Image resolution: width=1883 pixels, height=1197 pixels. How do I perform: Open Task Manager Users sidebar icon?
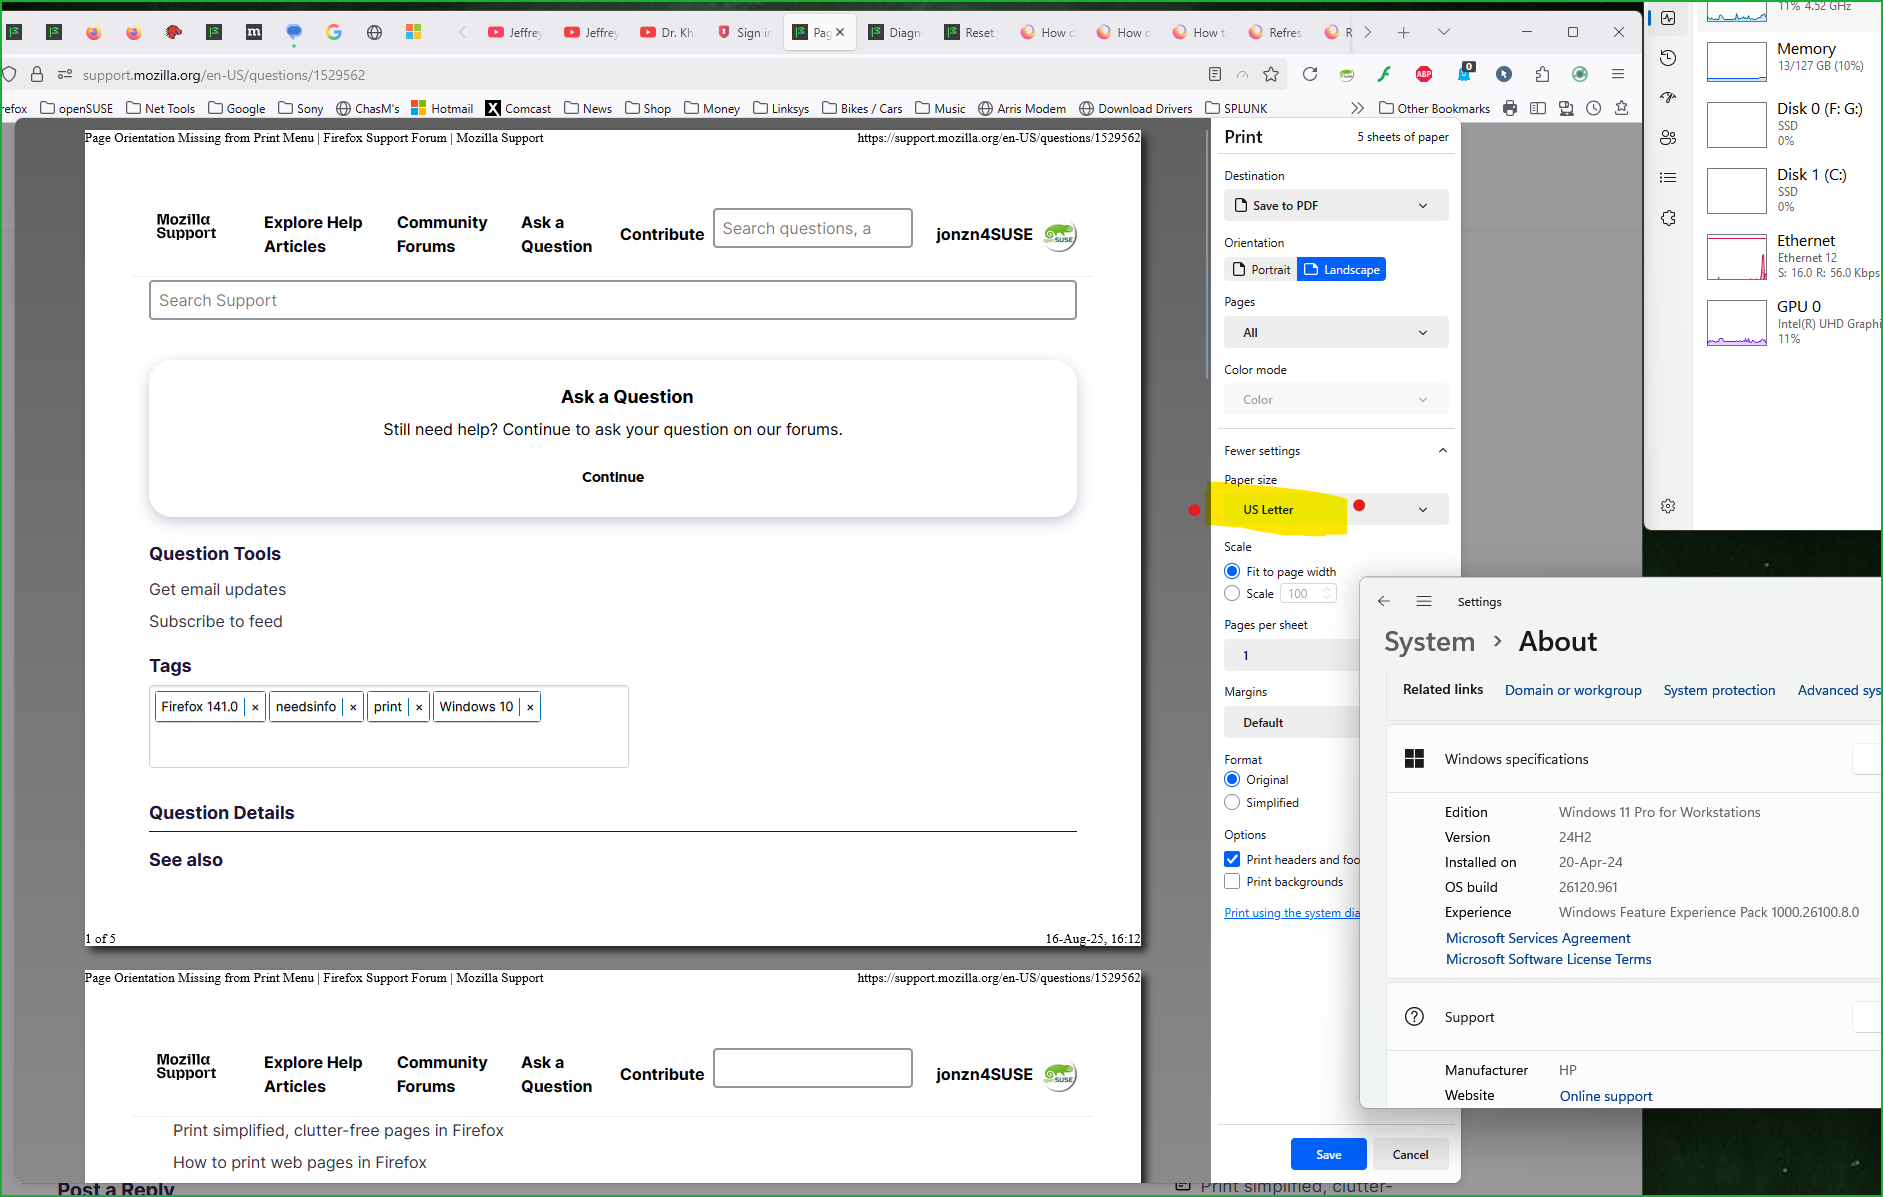click(x=1668, y=138)
